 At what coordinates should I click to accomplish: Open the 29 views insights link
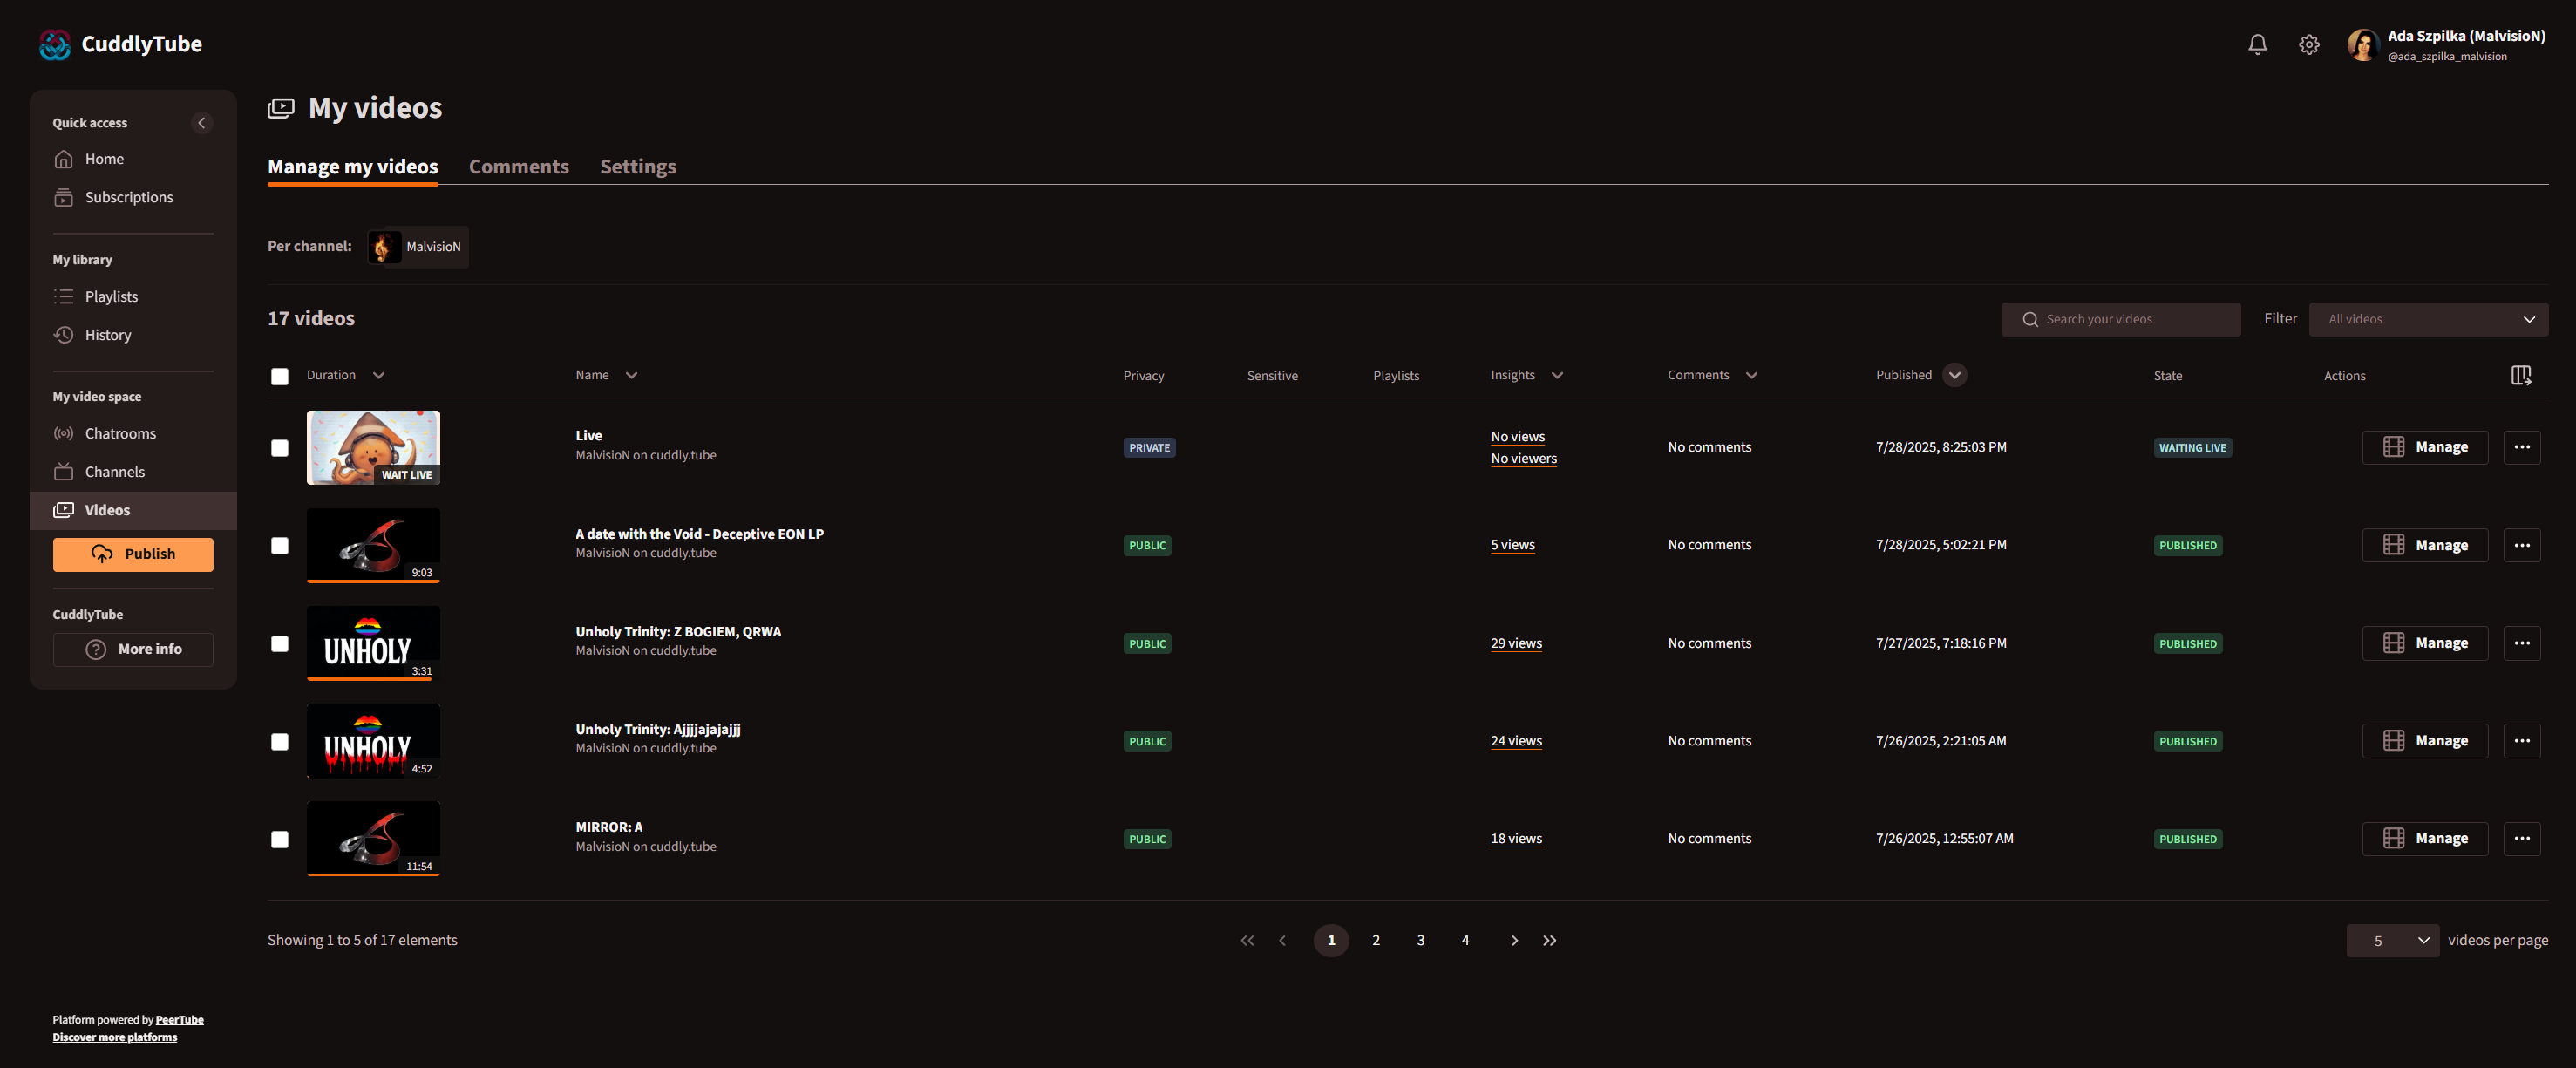[x=1515, y=643]
